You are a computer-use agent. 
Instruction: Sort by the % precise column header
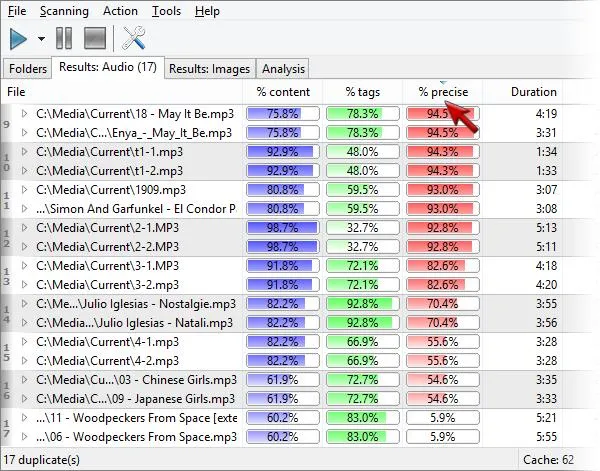(443, 92)
